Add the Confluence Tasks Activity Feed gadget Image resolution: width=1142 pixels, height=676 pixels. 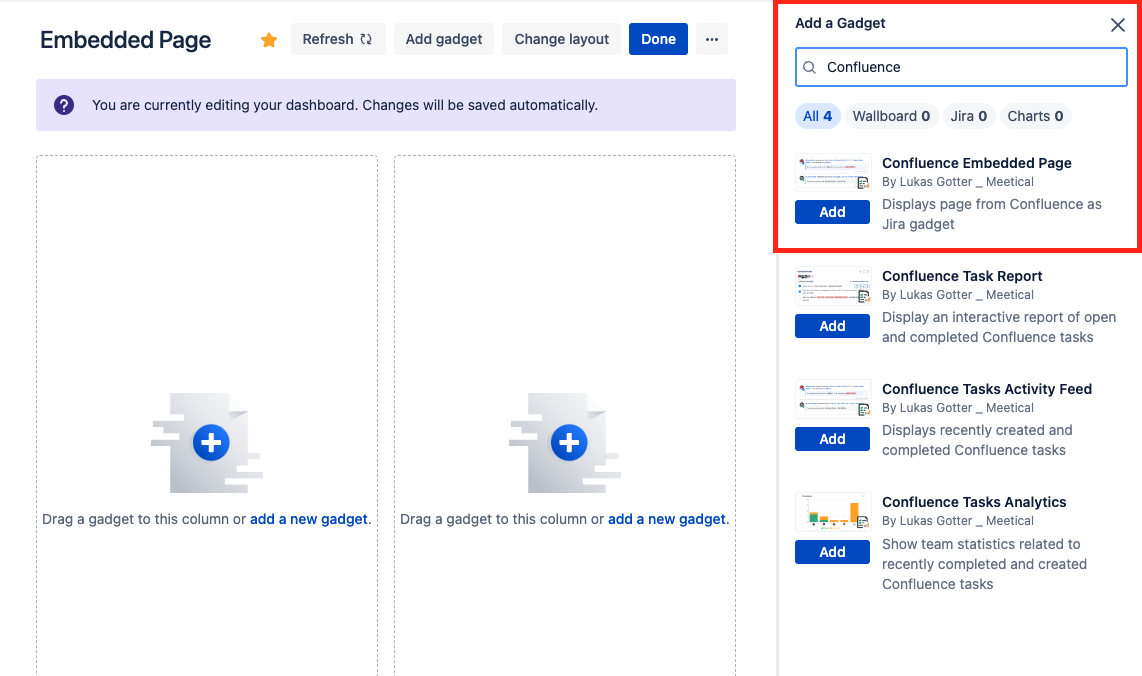(832, 439)
